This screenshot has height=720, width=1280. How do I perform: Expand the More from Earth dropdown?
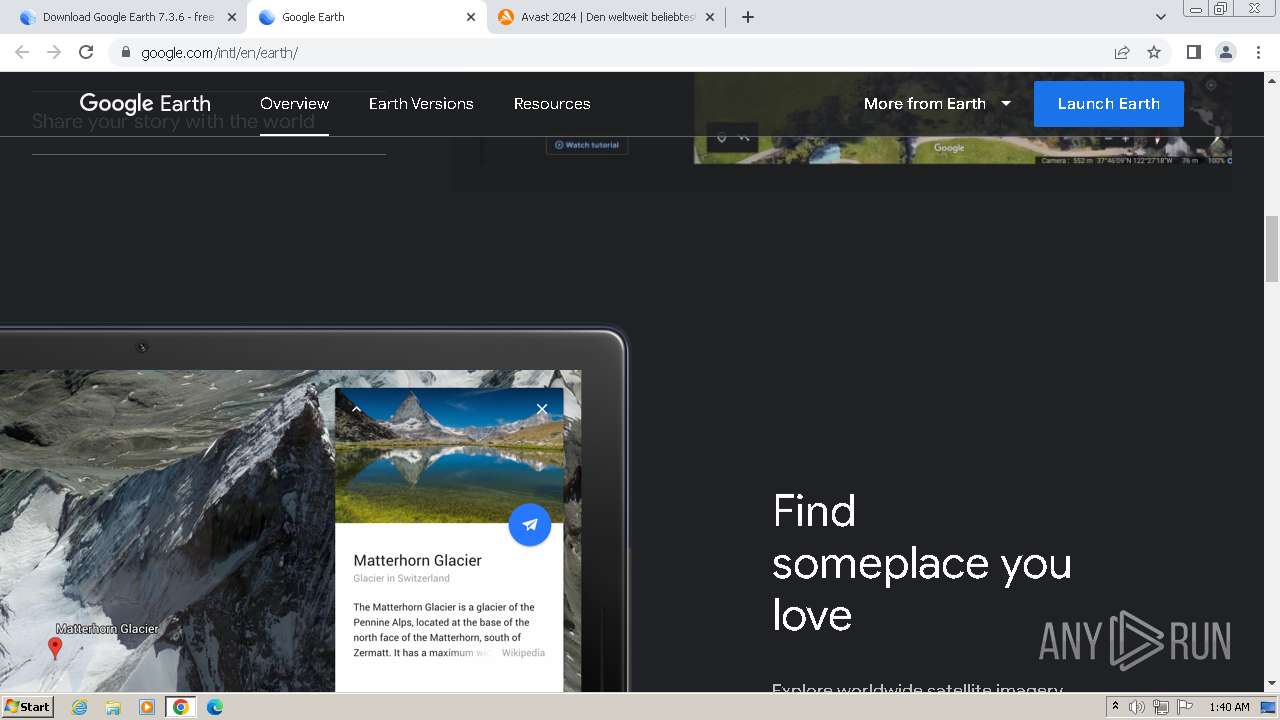point(937,103)
